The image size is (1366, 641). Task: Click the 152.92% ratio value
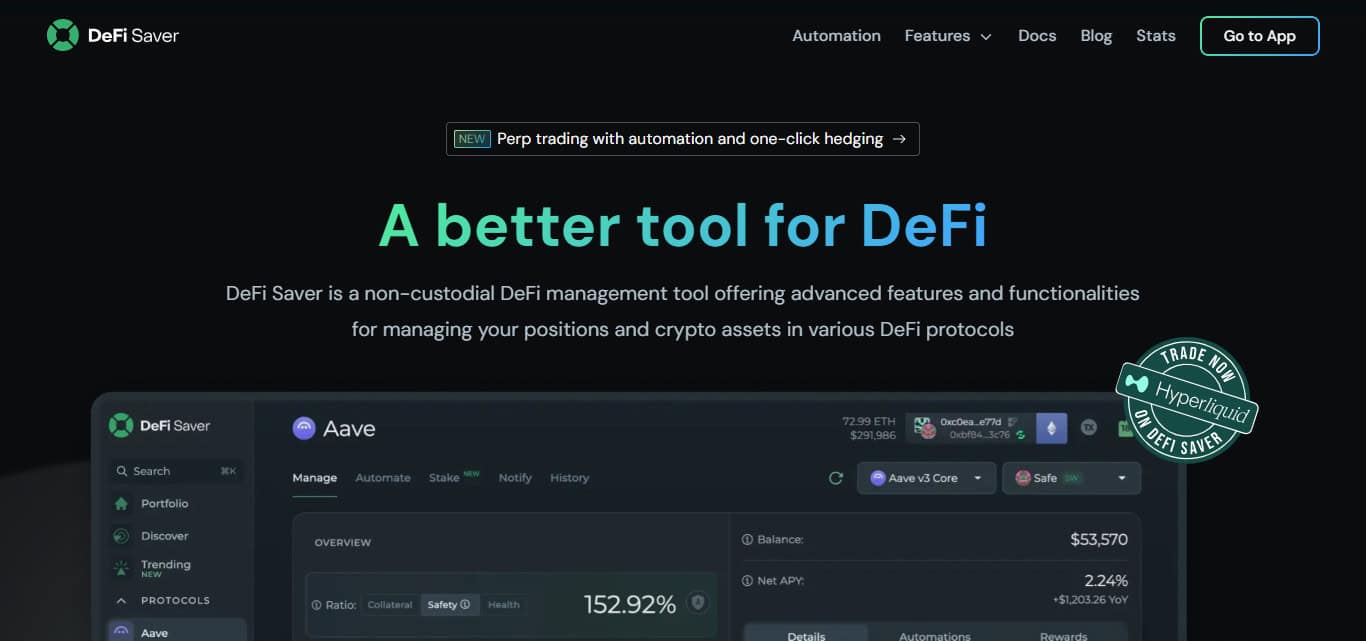tap(630, 604)
